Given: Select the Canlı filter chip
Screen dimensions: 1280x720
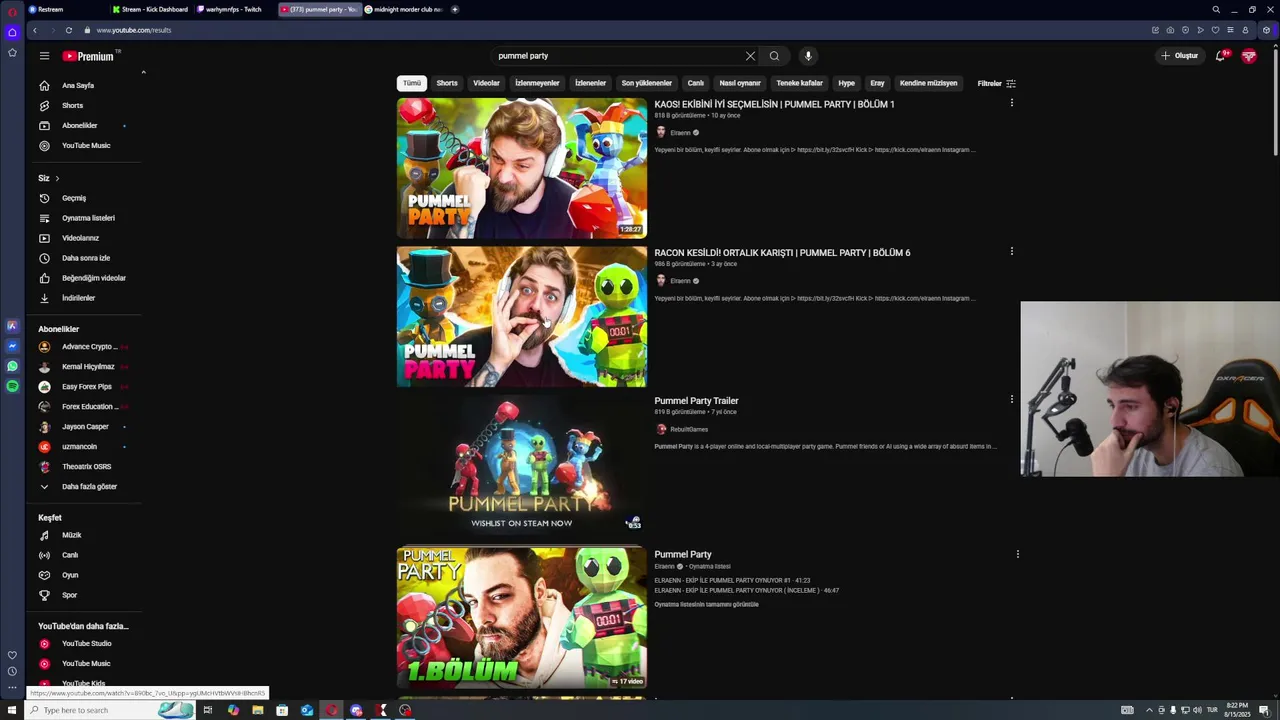Looking at the screenshot, I should tap(696, 83).
